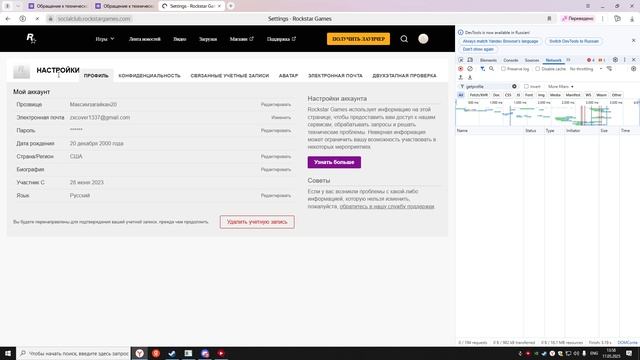Open Network panel settings gear
Screen dimensions: 640x360
tap(633, 69)
